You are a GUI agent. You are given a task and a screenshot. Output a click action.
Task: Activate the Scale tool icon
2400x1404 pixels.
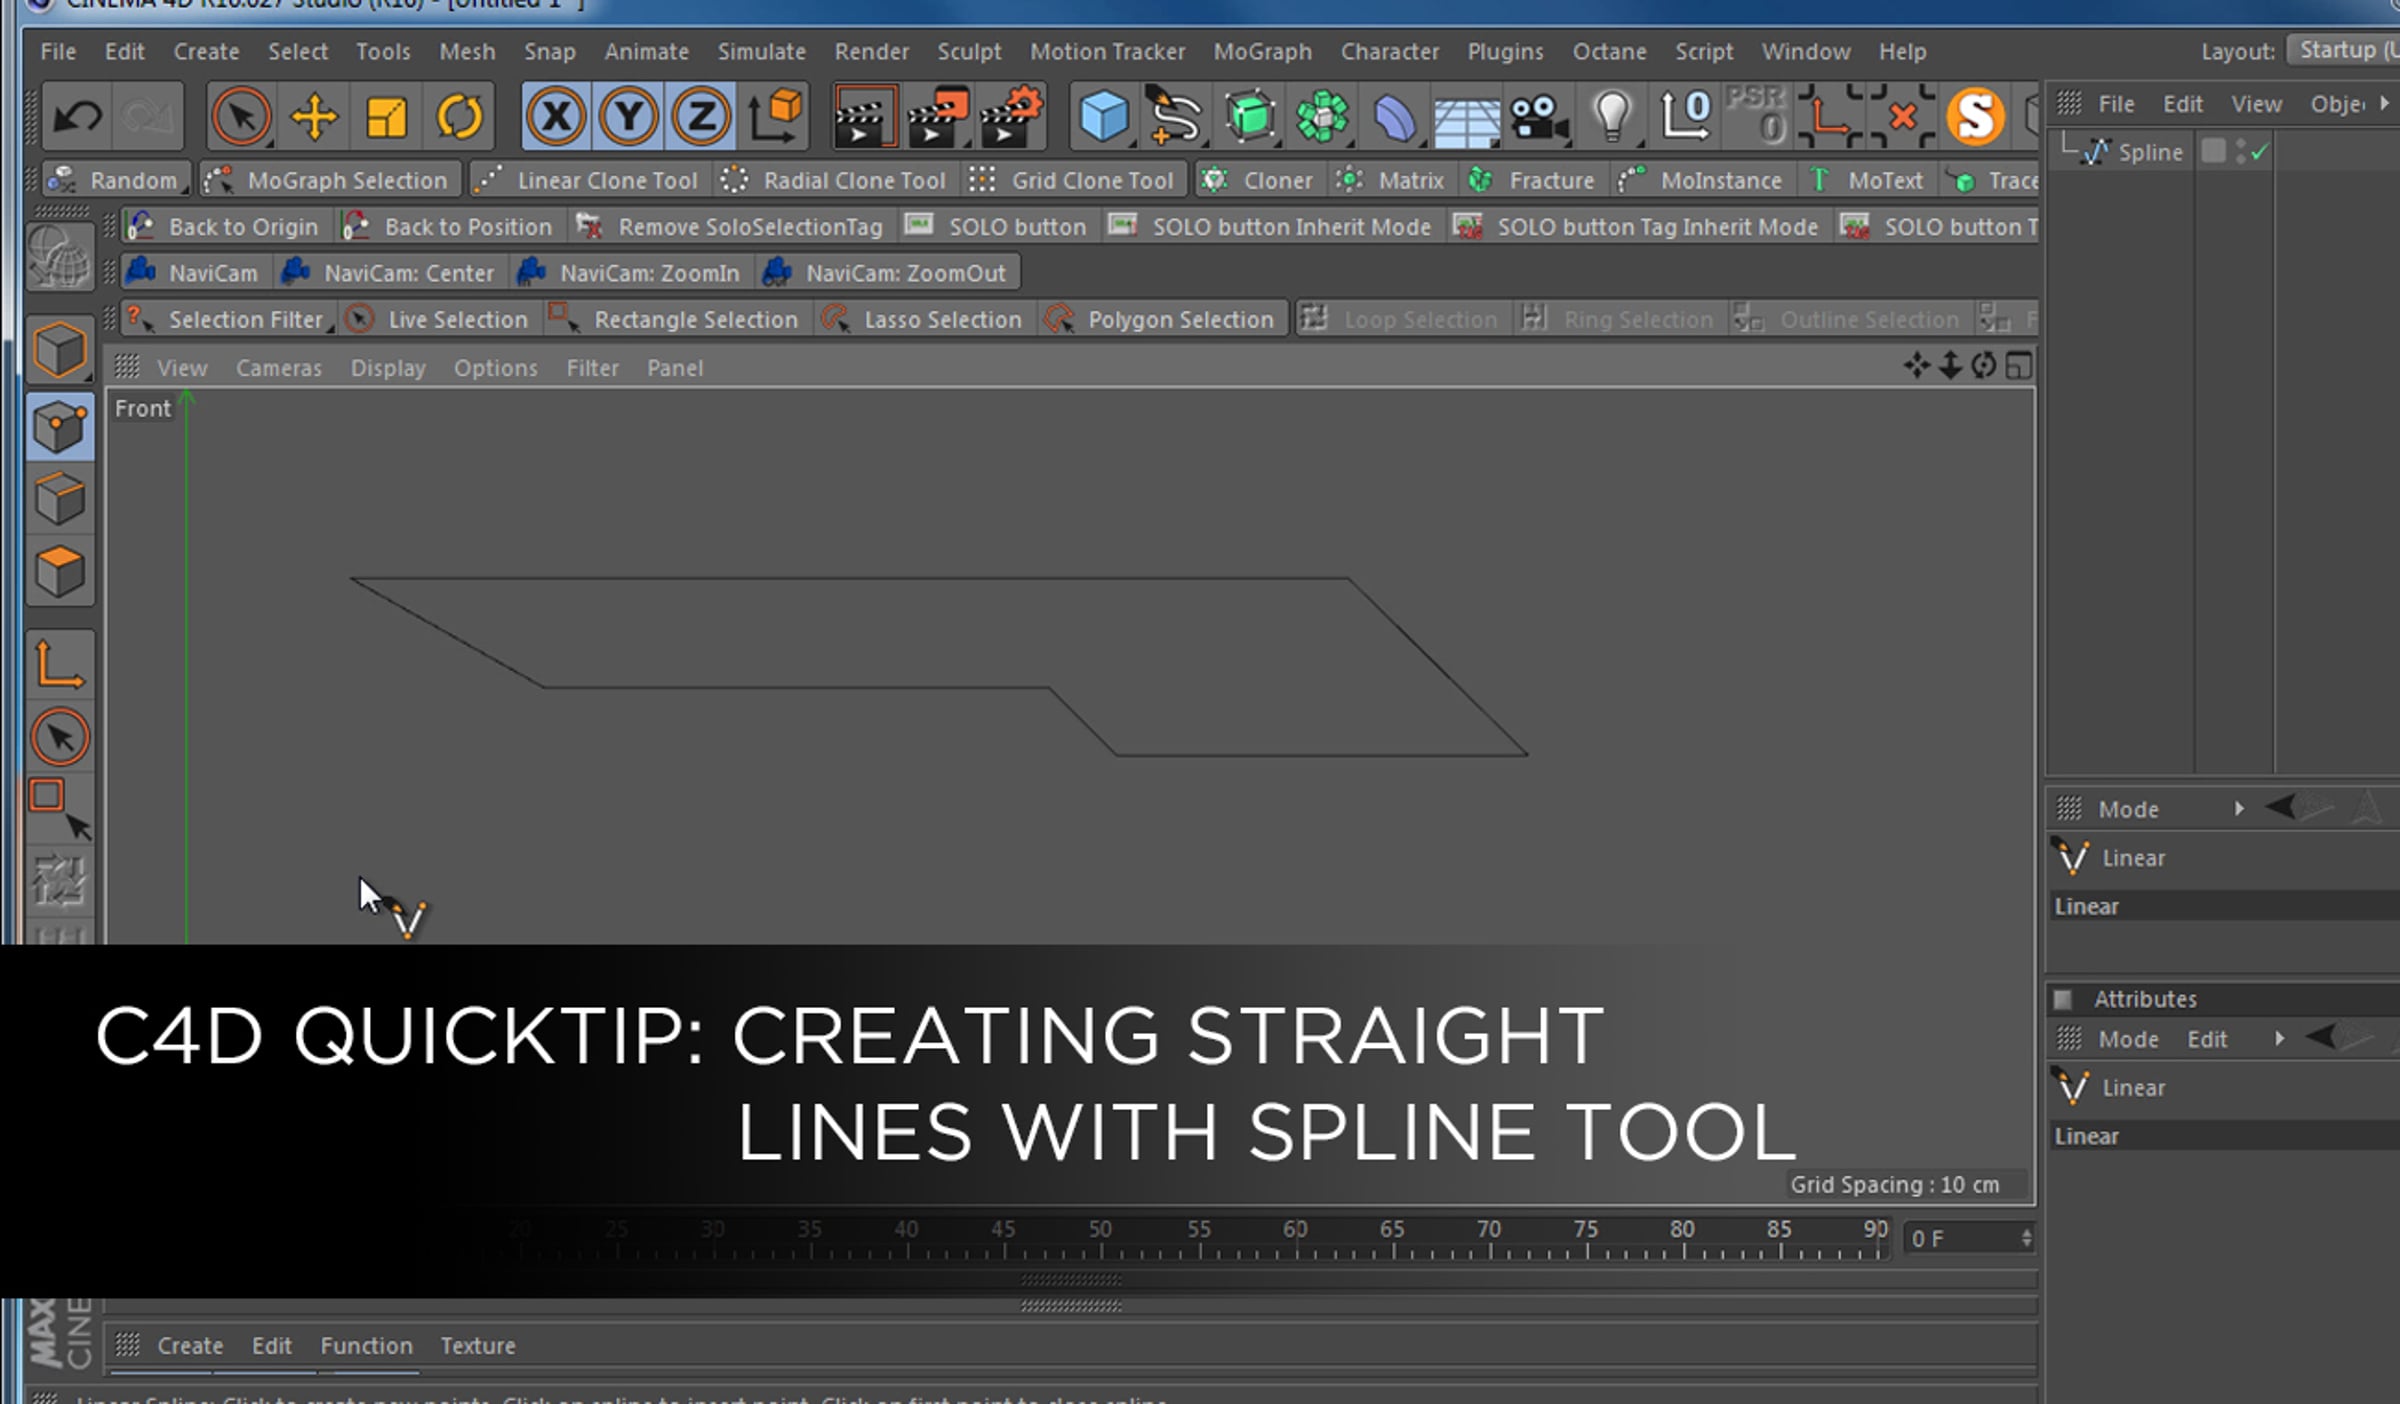click(386, 117)
